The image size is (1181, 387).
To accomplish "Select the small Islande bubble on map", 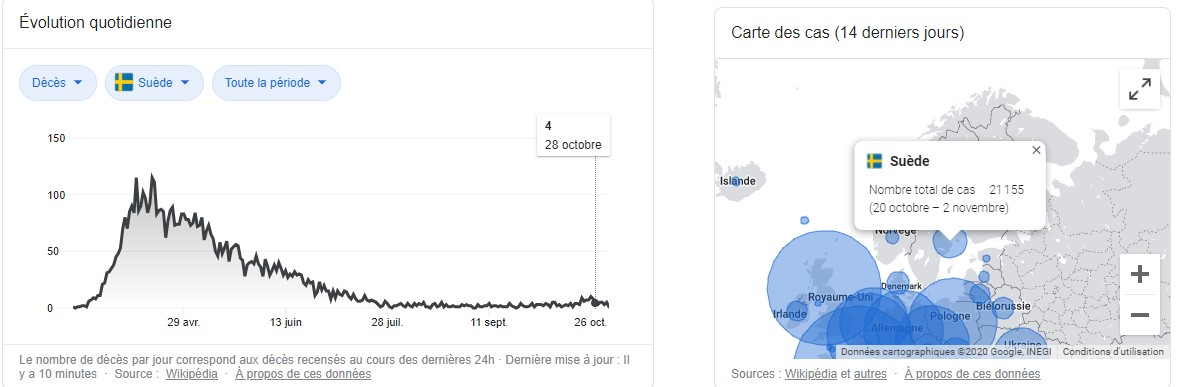I will click(x=737, y=181).
